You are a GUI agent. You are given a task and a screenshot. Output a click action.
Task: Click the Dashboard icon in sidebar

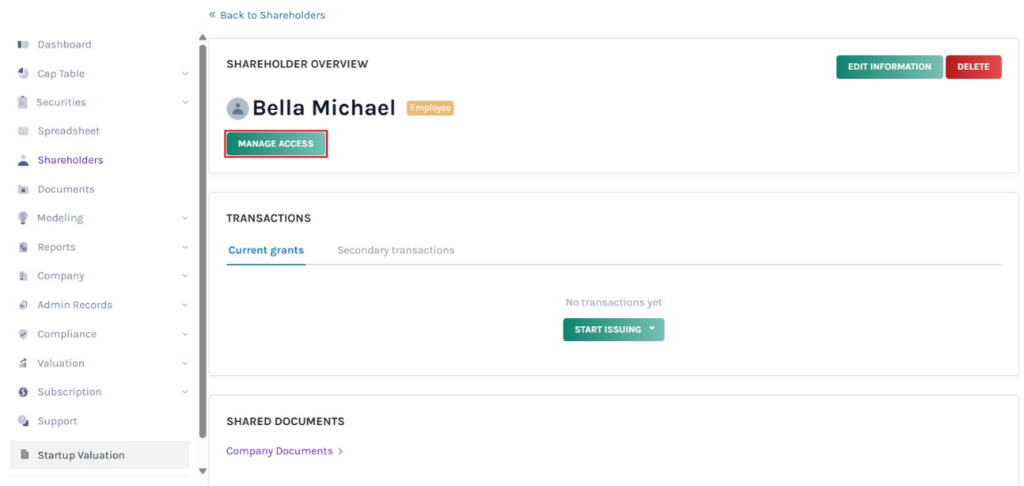coord(23,45)
